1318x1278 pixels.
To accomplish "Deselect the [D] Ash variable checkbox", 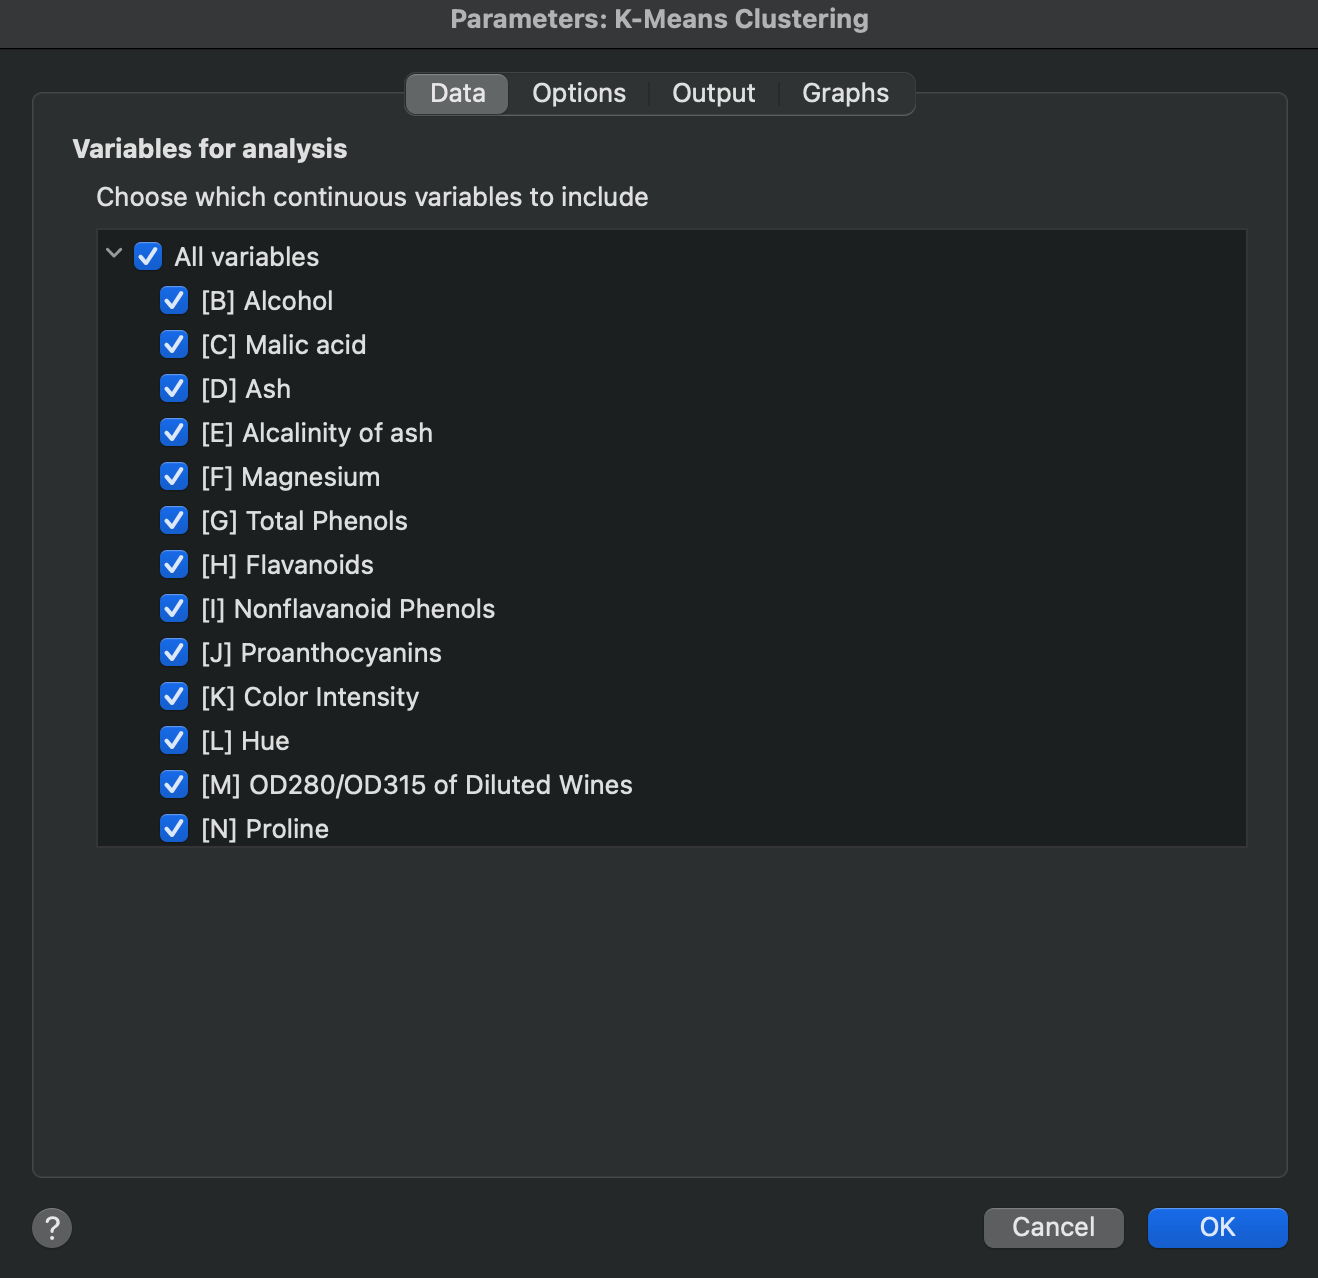I will pyautogui.click(x=174, y=388).
